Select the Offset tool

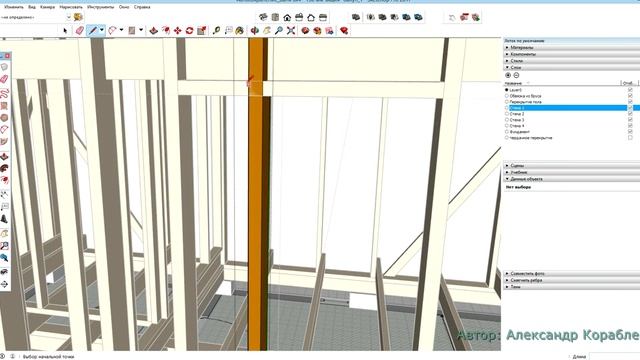coord(166,31)
